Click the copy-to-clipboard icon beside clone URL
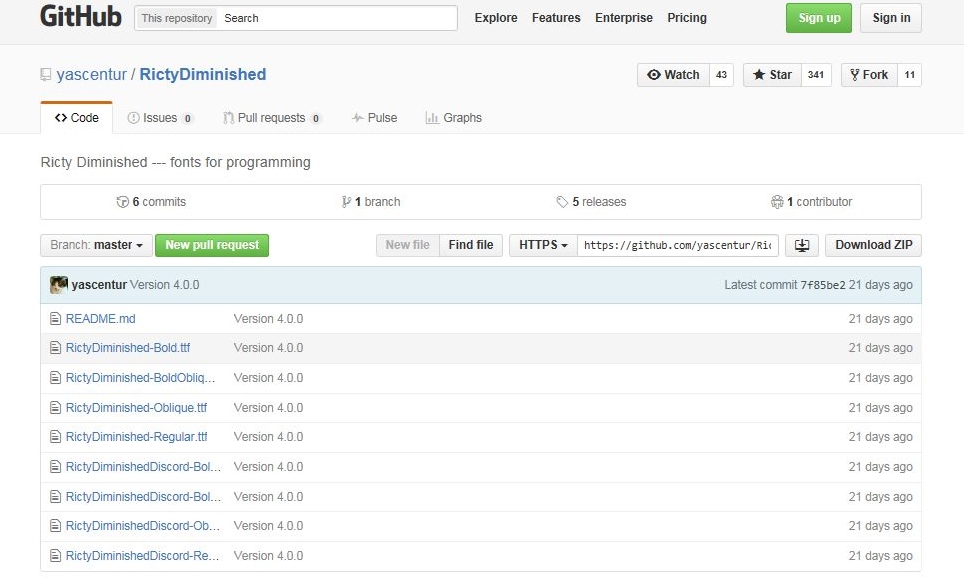964x578 pixels. click(801, 245)
